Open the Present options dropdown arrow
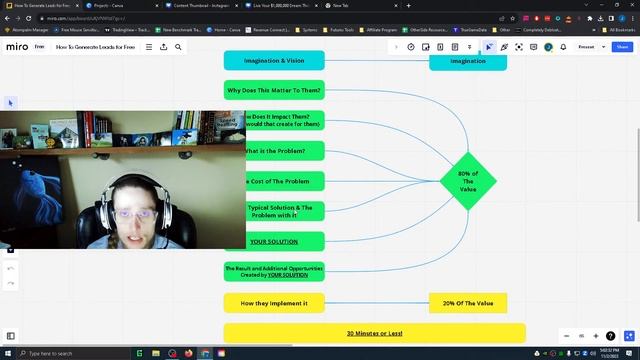 [604, 47]
